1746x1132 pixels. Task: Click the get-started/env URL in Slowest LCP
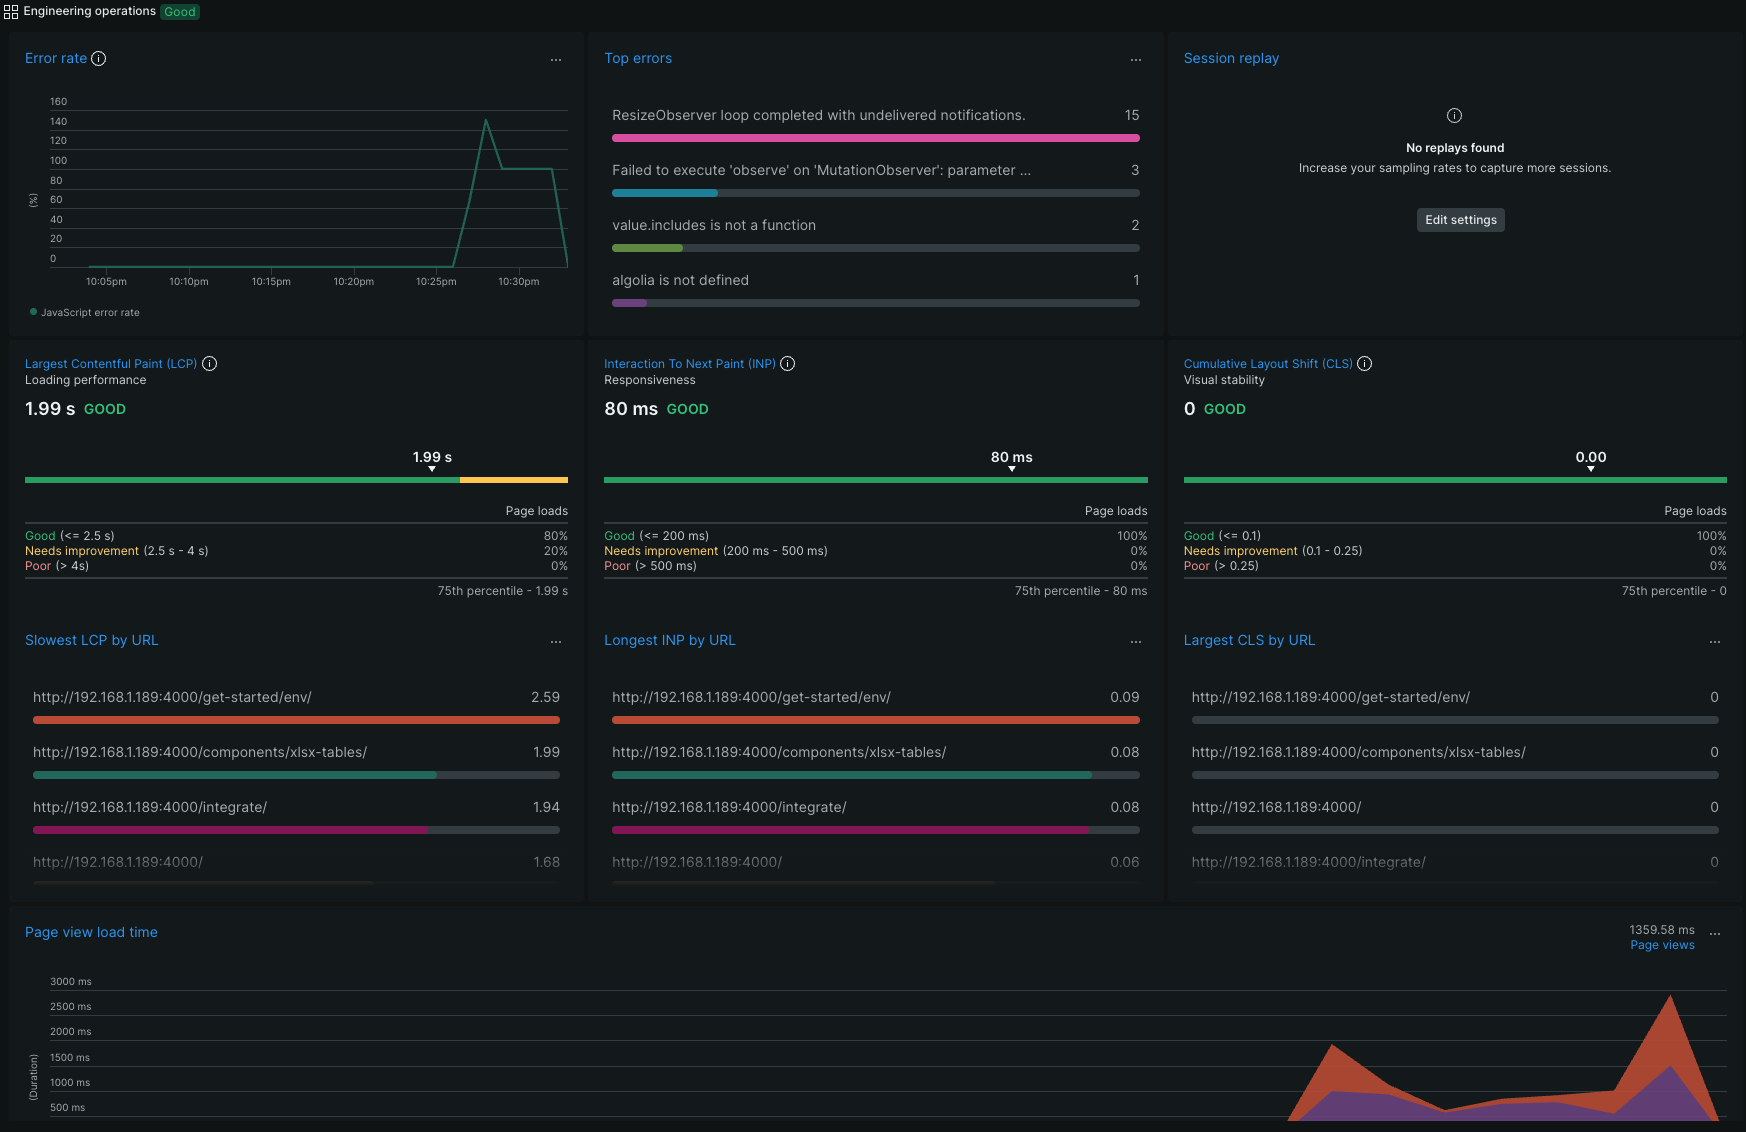(172, 698)
